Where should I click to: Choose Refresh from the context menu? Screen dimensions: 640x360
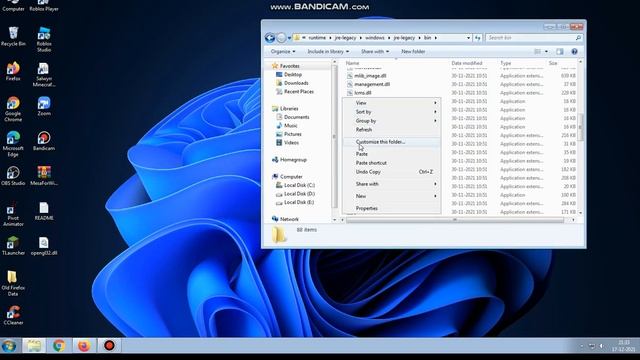click(x=391, y=130)
